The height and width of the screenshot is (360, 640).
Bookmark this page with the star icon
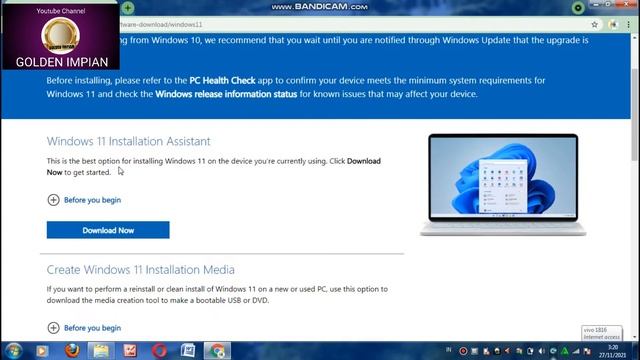tap(595, 24)
